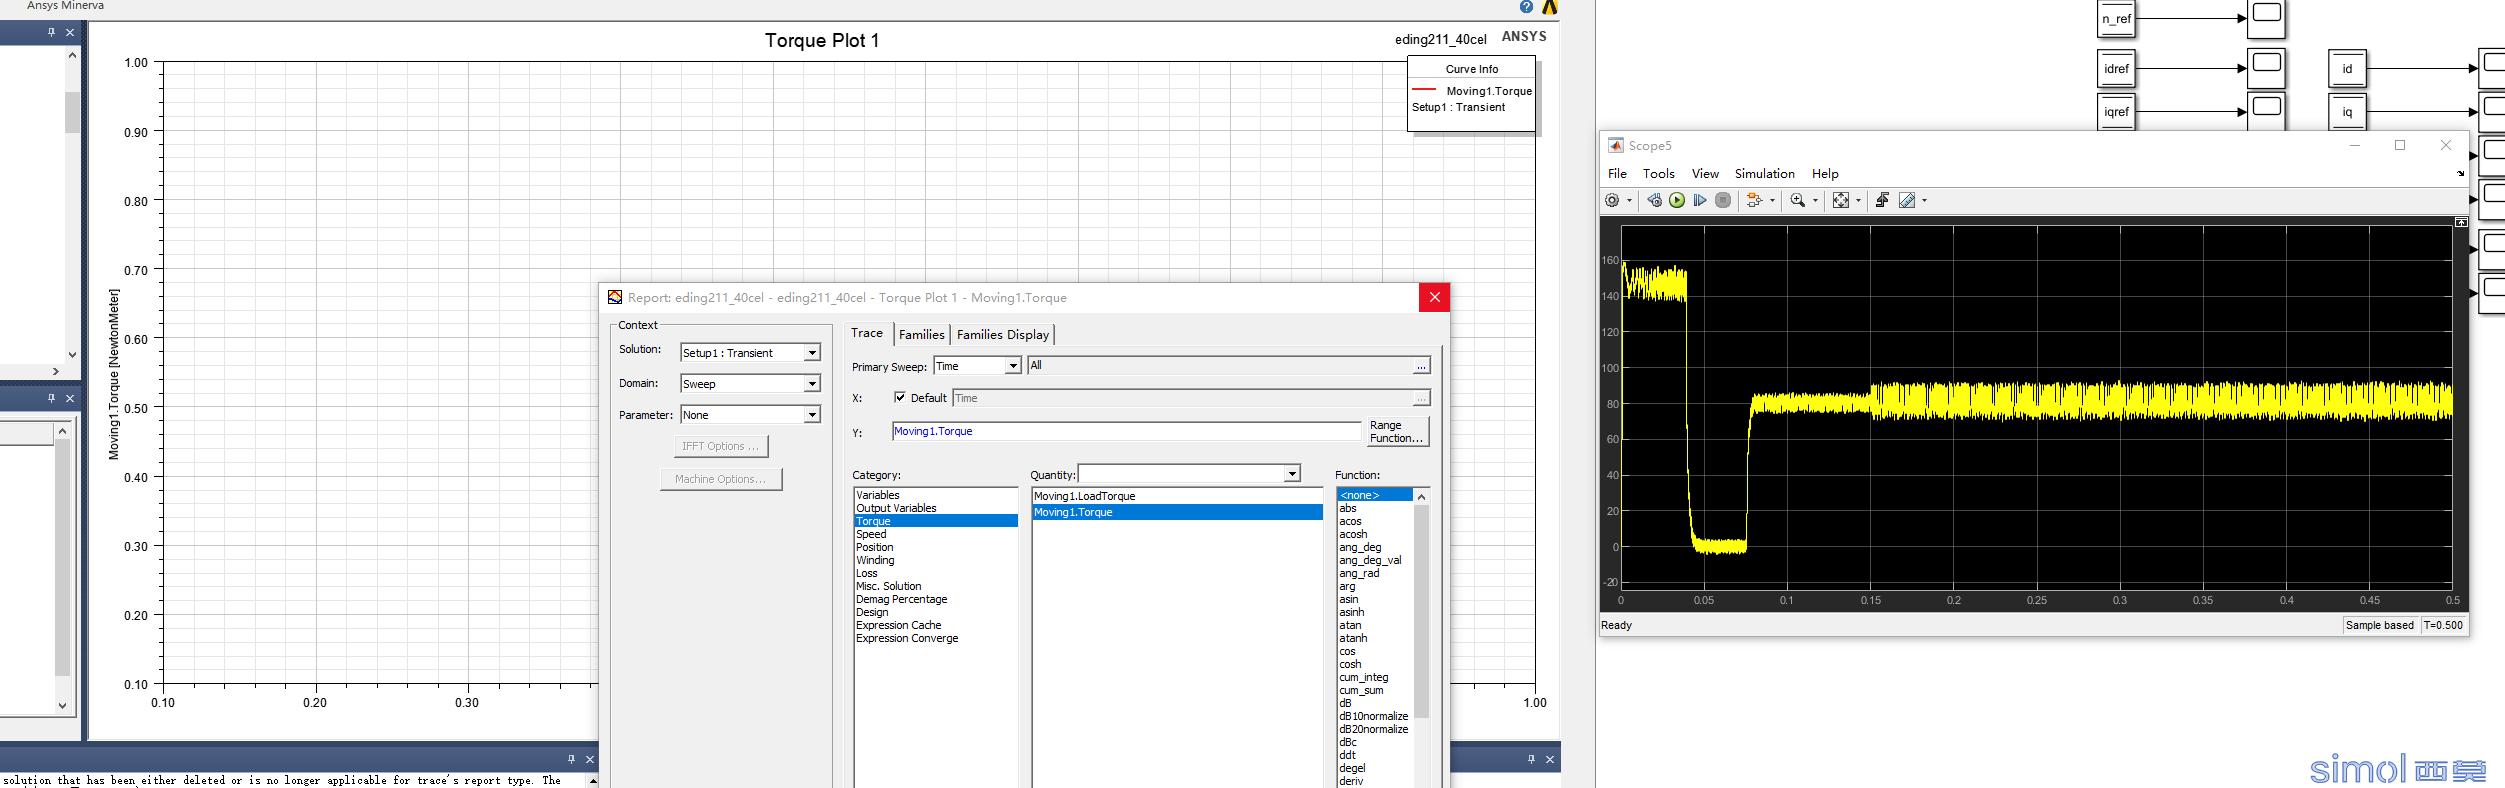2505x788 pixels.
Task: Click step forward icon in Scope5
Action: tap(1700, 200)
